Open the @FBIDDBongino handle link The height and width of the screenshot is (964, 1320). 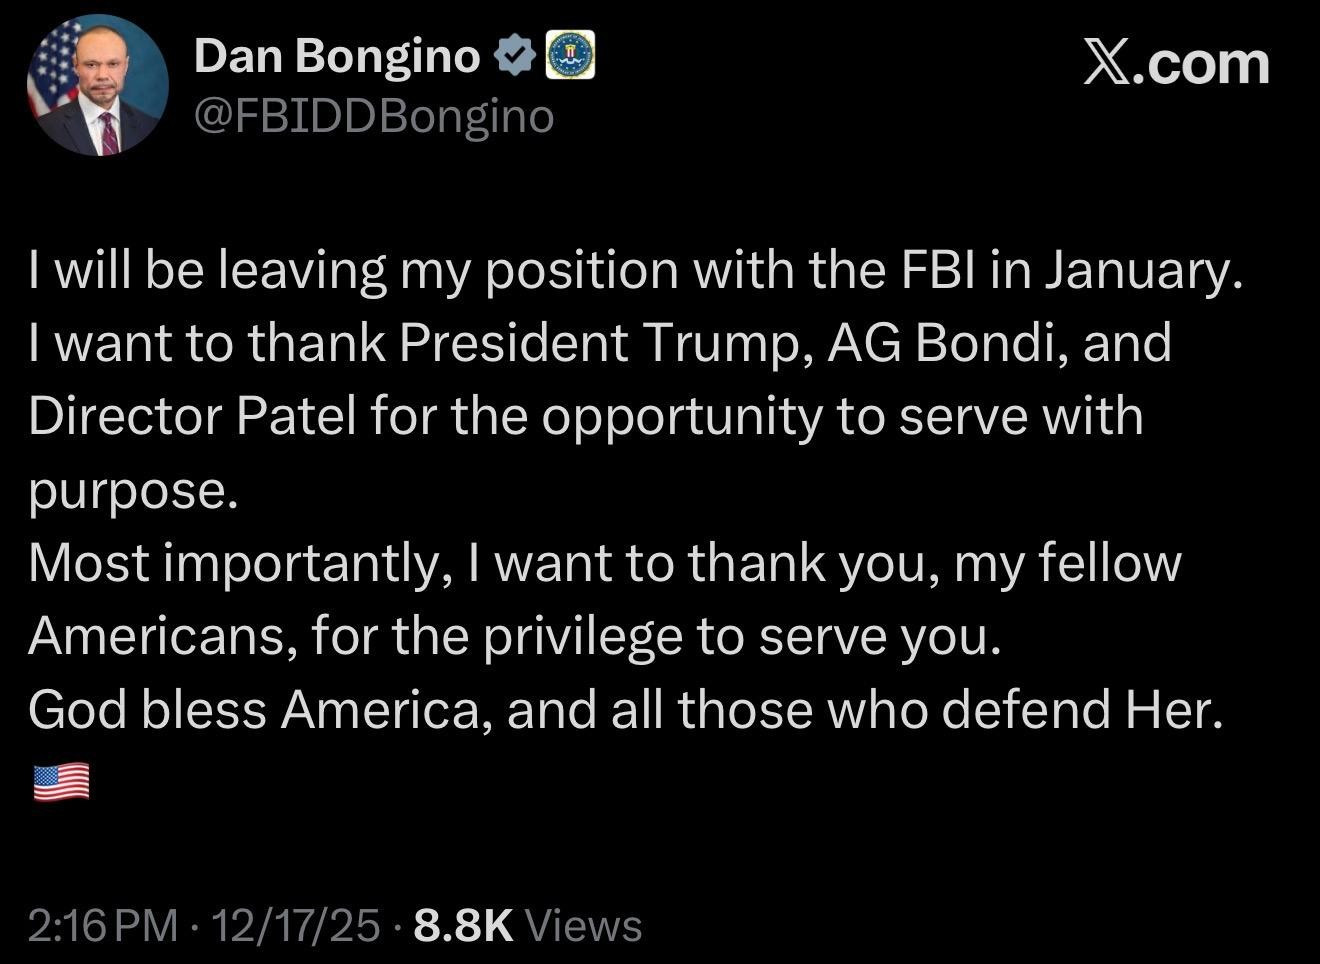[x=374, y=118]
